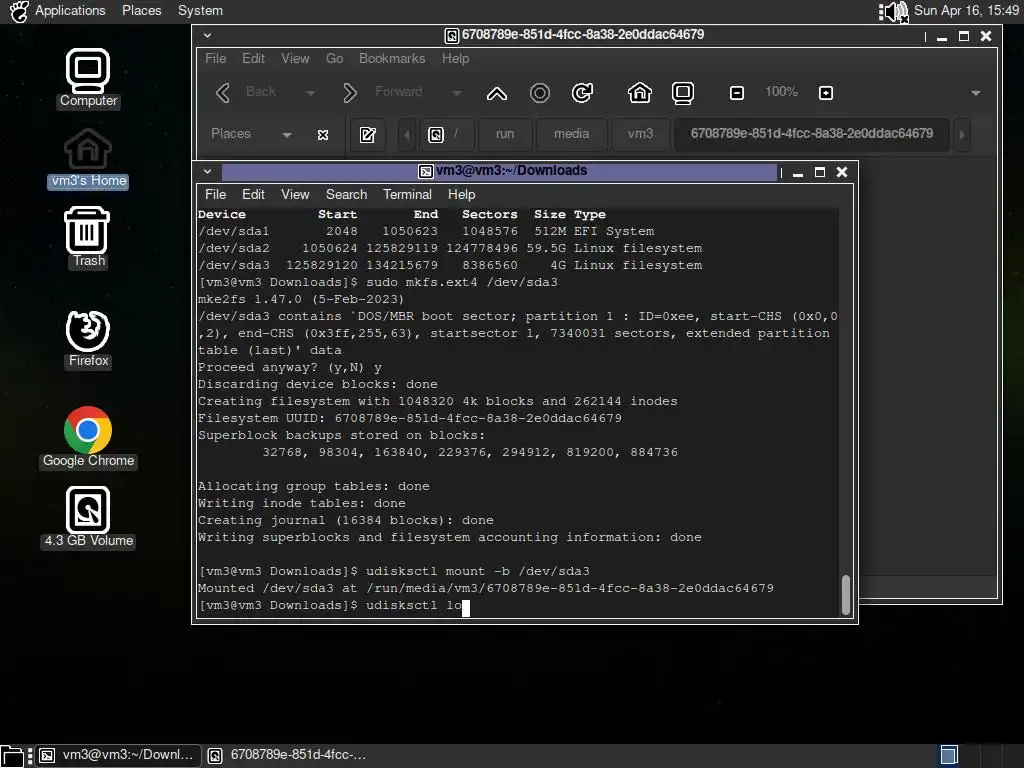This screenshot has height=768, width=1024.
Task: Select terminal taskbar entry vm3@vm3:~/Downl...
Action: (x=118, y=756)
